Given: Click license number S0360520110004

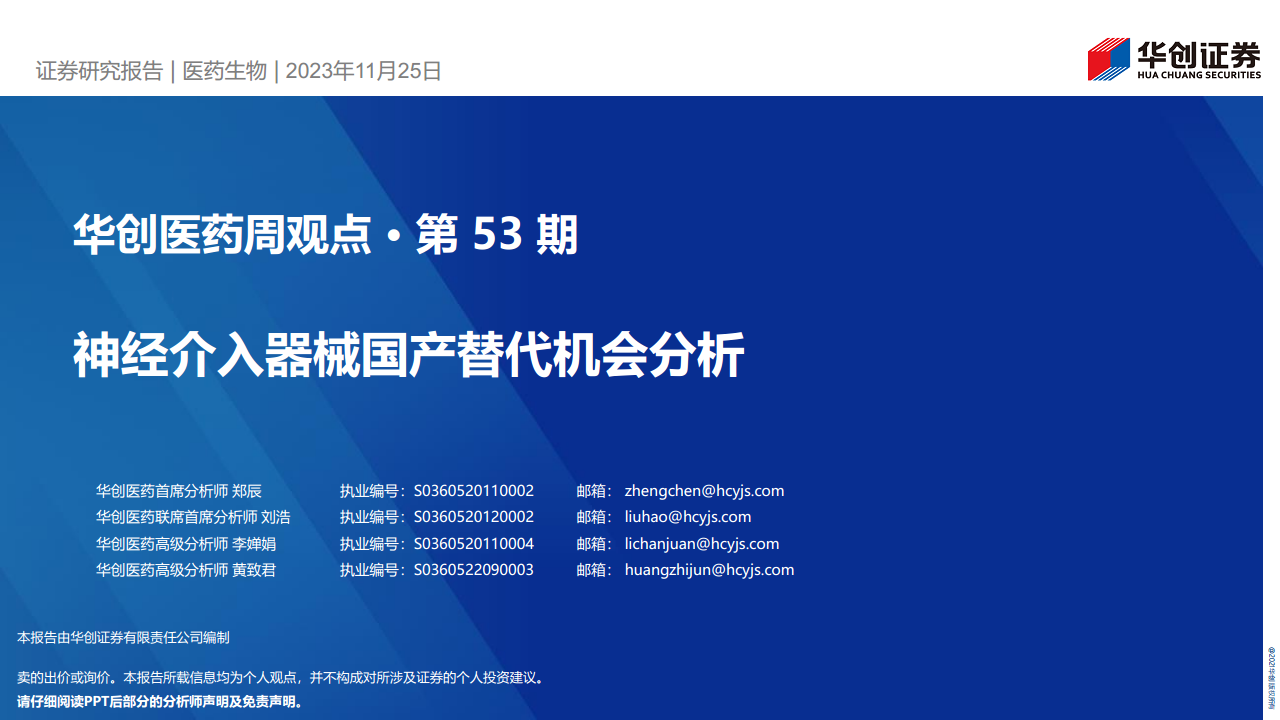Looking at the screenshot, I should (x=474, y=544).
